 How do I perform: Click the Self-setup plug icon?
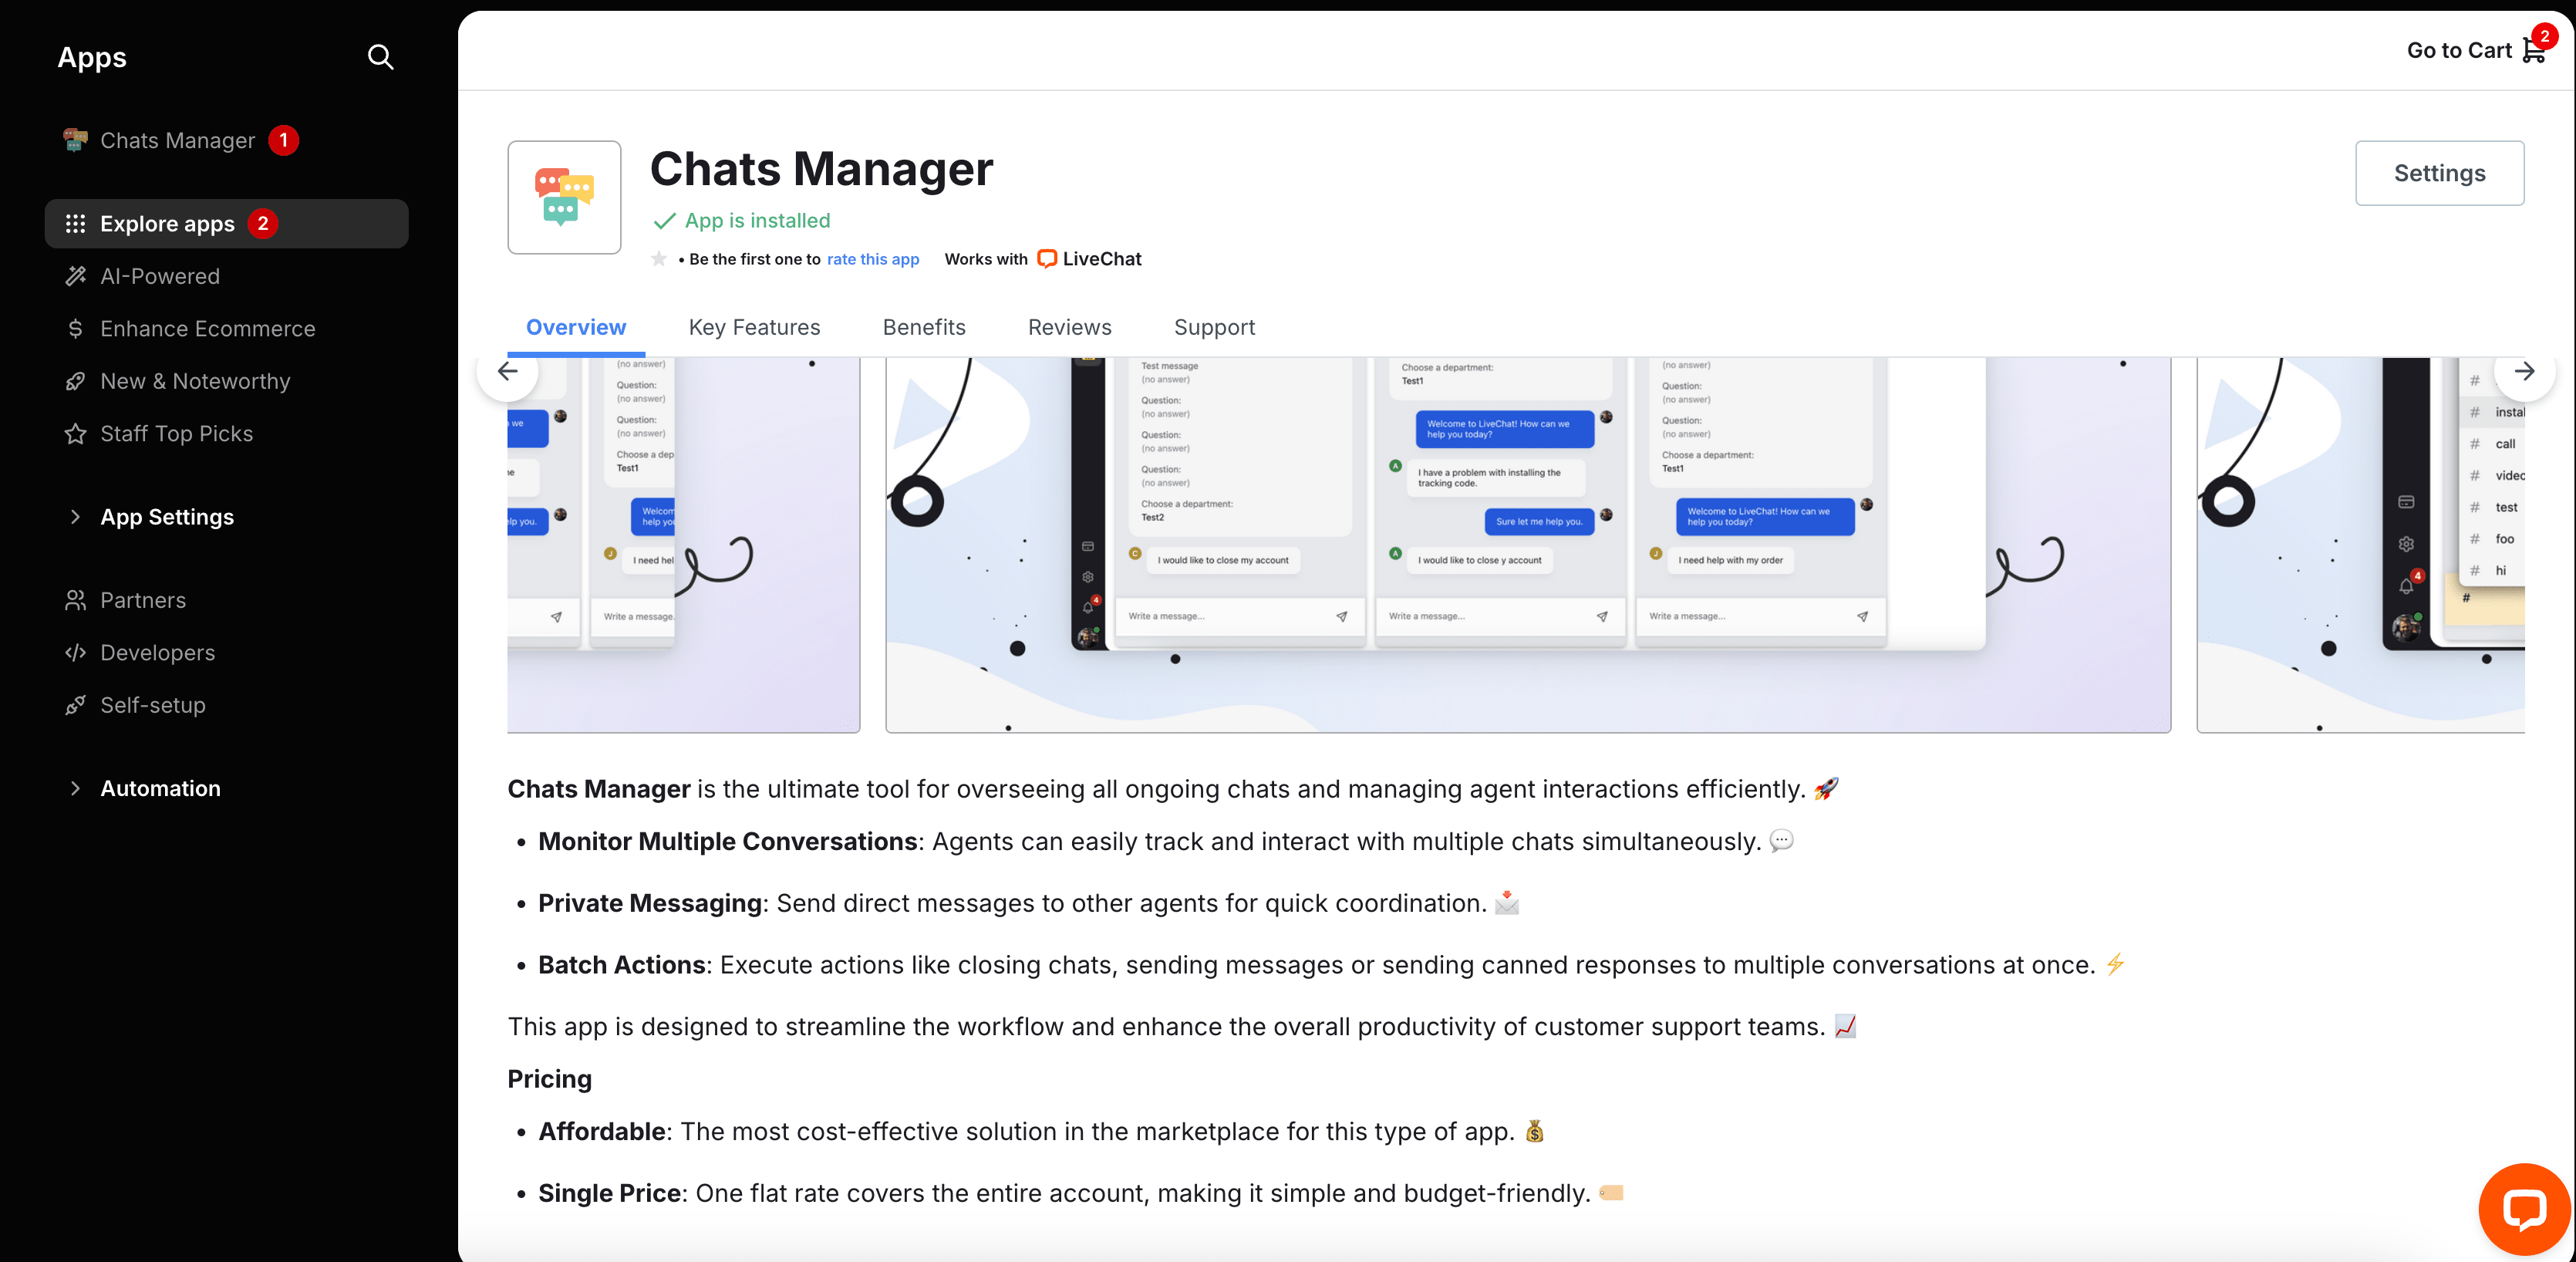(75, 705)
